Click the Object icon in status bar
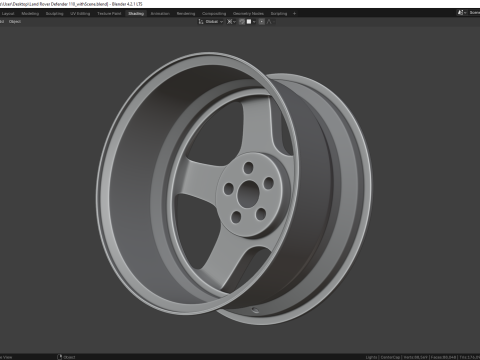 click(x=60, y=357)
